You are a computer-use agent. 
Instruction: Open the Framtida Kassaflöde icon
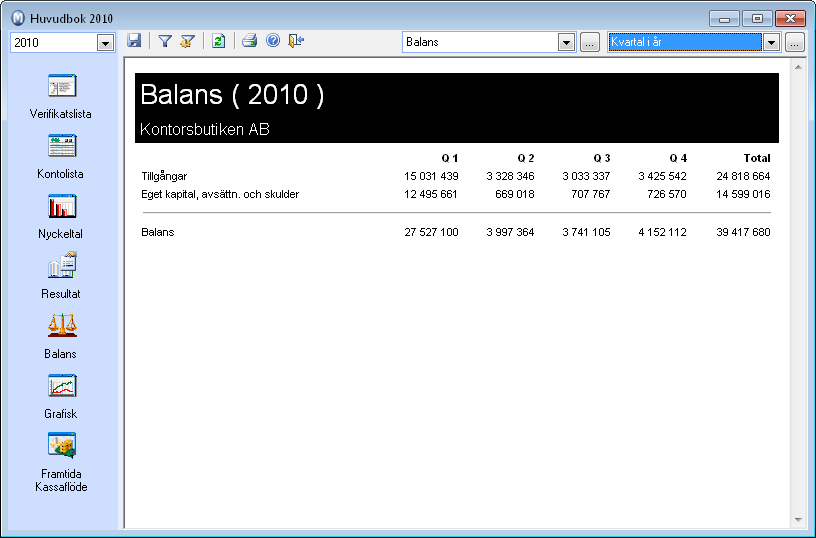click(x=62, y=445)
